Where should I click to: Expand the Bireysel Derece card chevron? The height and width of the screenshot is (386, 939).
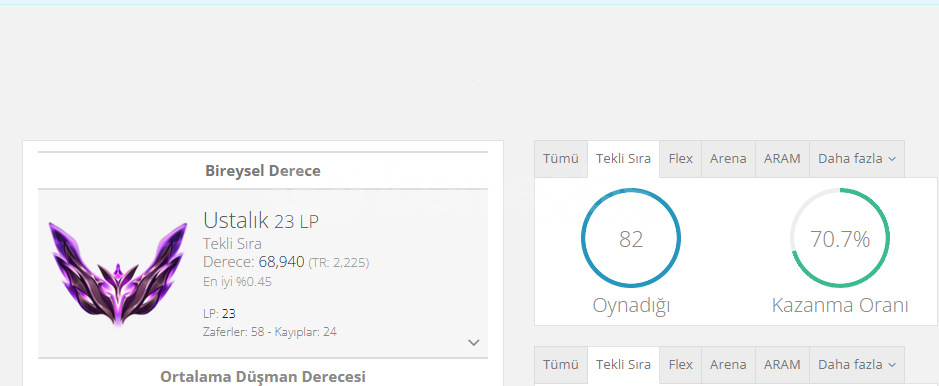pyautogui.click(x=474, y=342)
